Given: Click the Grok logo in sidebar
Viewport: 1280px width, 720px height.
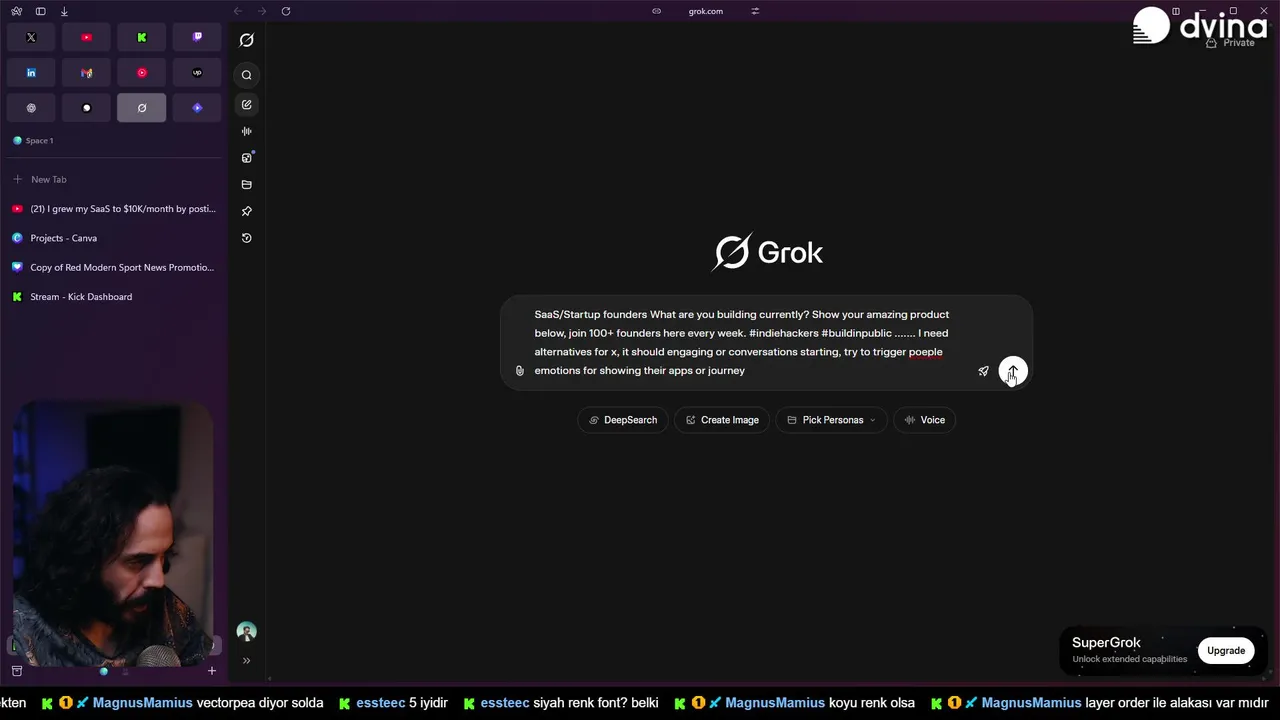Looking at the screenshot, I should tap(247, 40).
